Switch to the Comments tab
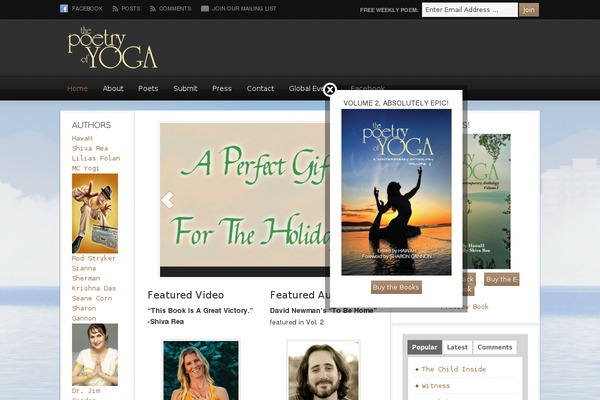 click(x=495, y=347)
